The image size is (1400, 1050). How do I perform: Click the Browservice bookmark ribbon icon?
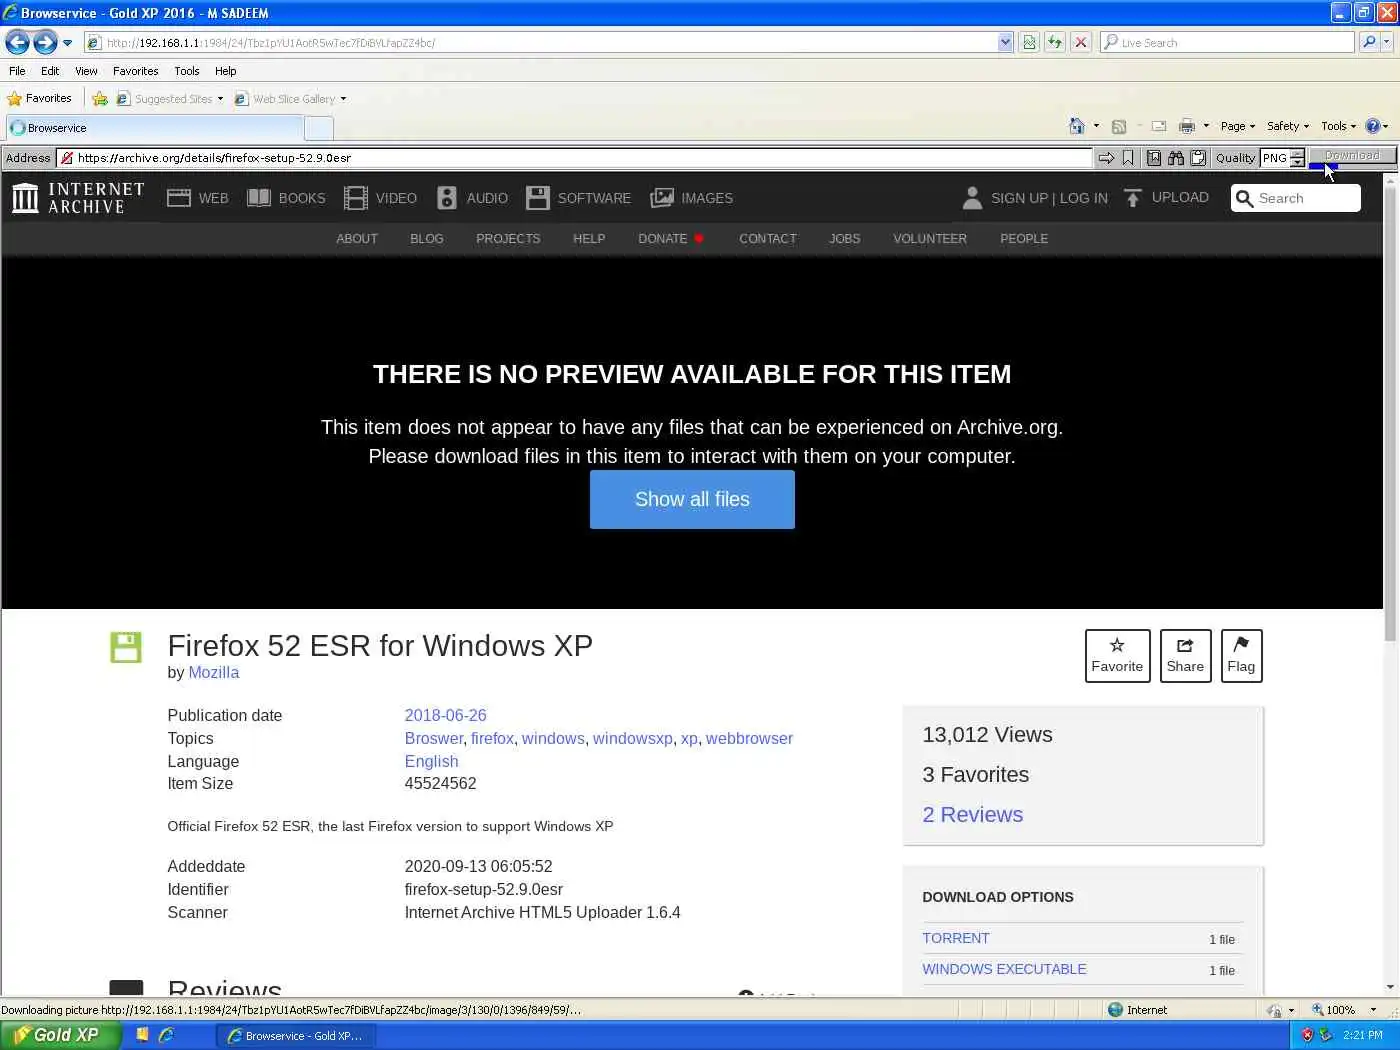(1128, 158)
